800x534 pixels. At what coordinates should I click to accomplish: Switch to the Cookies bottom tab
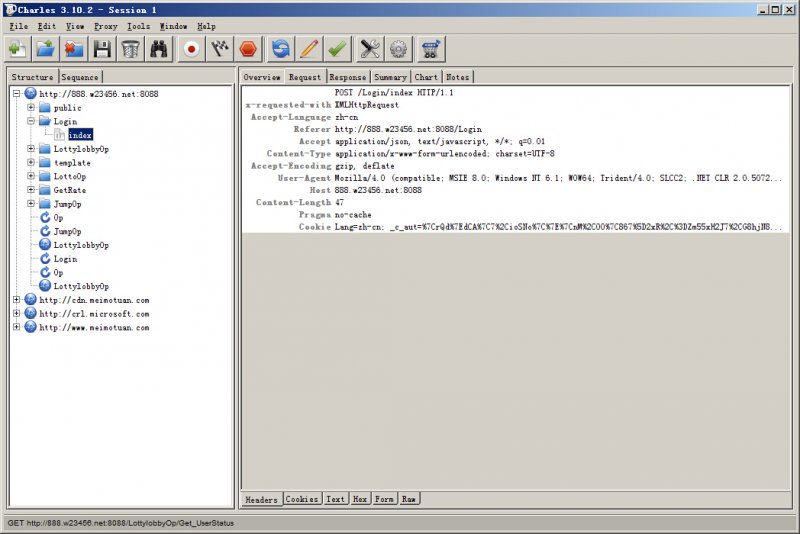point(302,499)
